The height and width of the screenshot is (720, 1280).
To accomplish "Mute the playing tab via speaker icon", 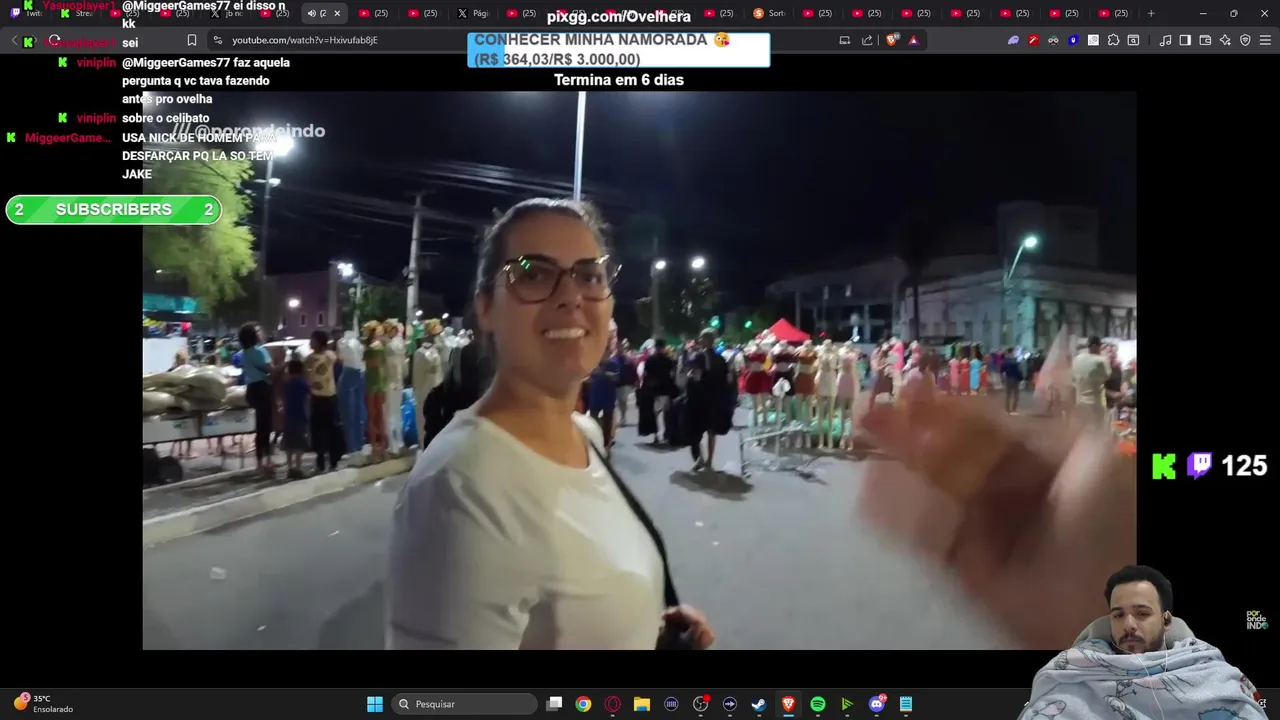I will (311, 13).
